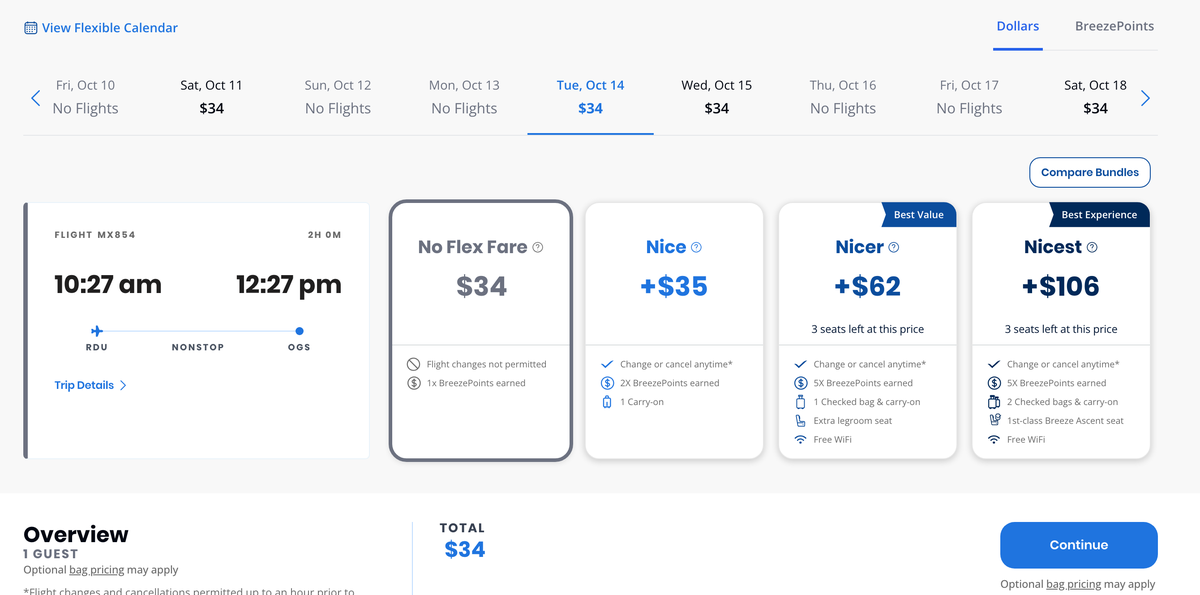Select Wed, Oct 15 date tab
The width and height of the screenshot is (1200, 595).
pyautogui.click(x=717, y=97)
